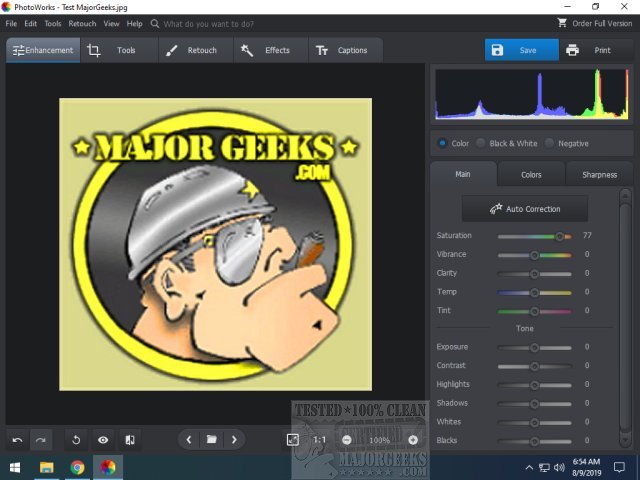640x480 pixels.
Task: Open the Retouch menu in menu bar
Action: pos(82,23)
